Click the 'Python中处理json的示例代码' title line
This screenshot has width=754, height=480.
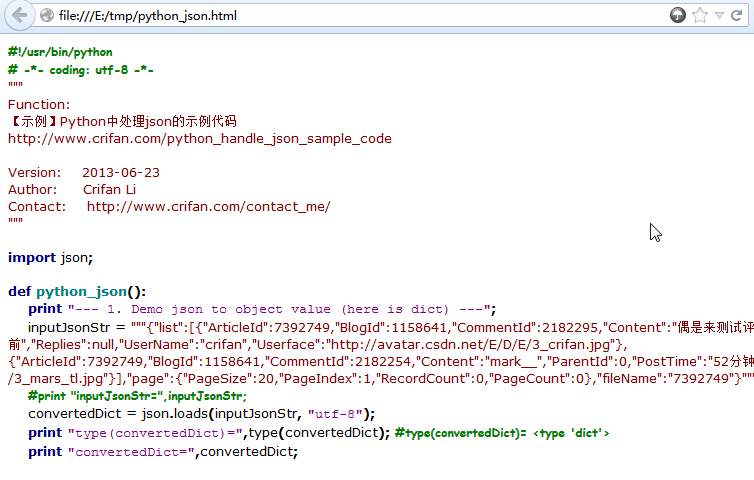[122, 121]
